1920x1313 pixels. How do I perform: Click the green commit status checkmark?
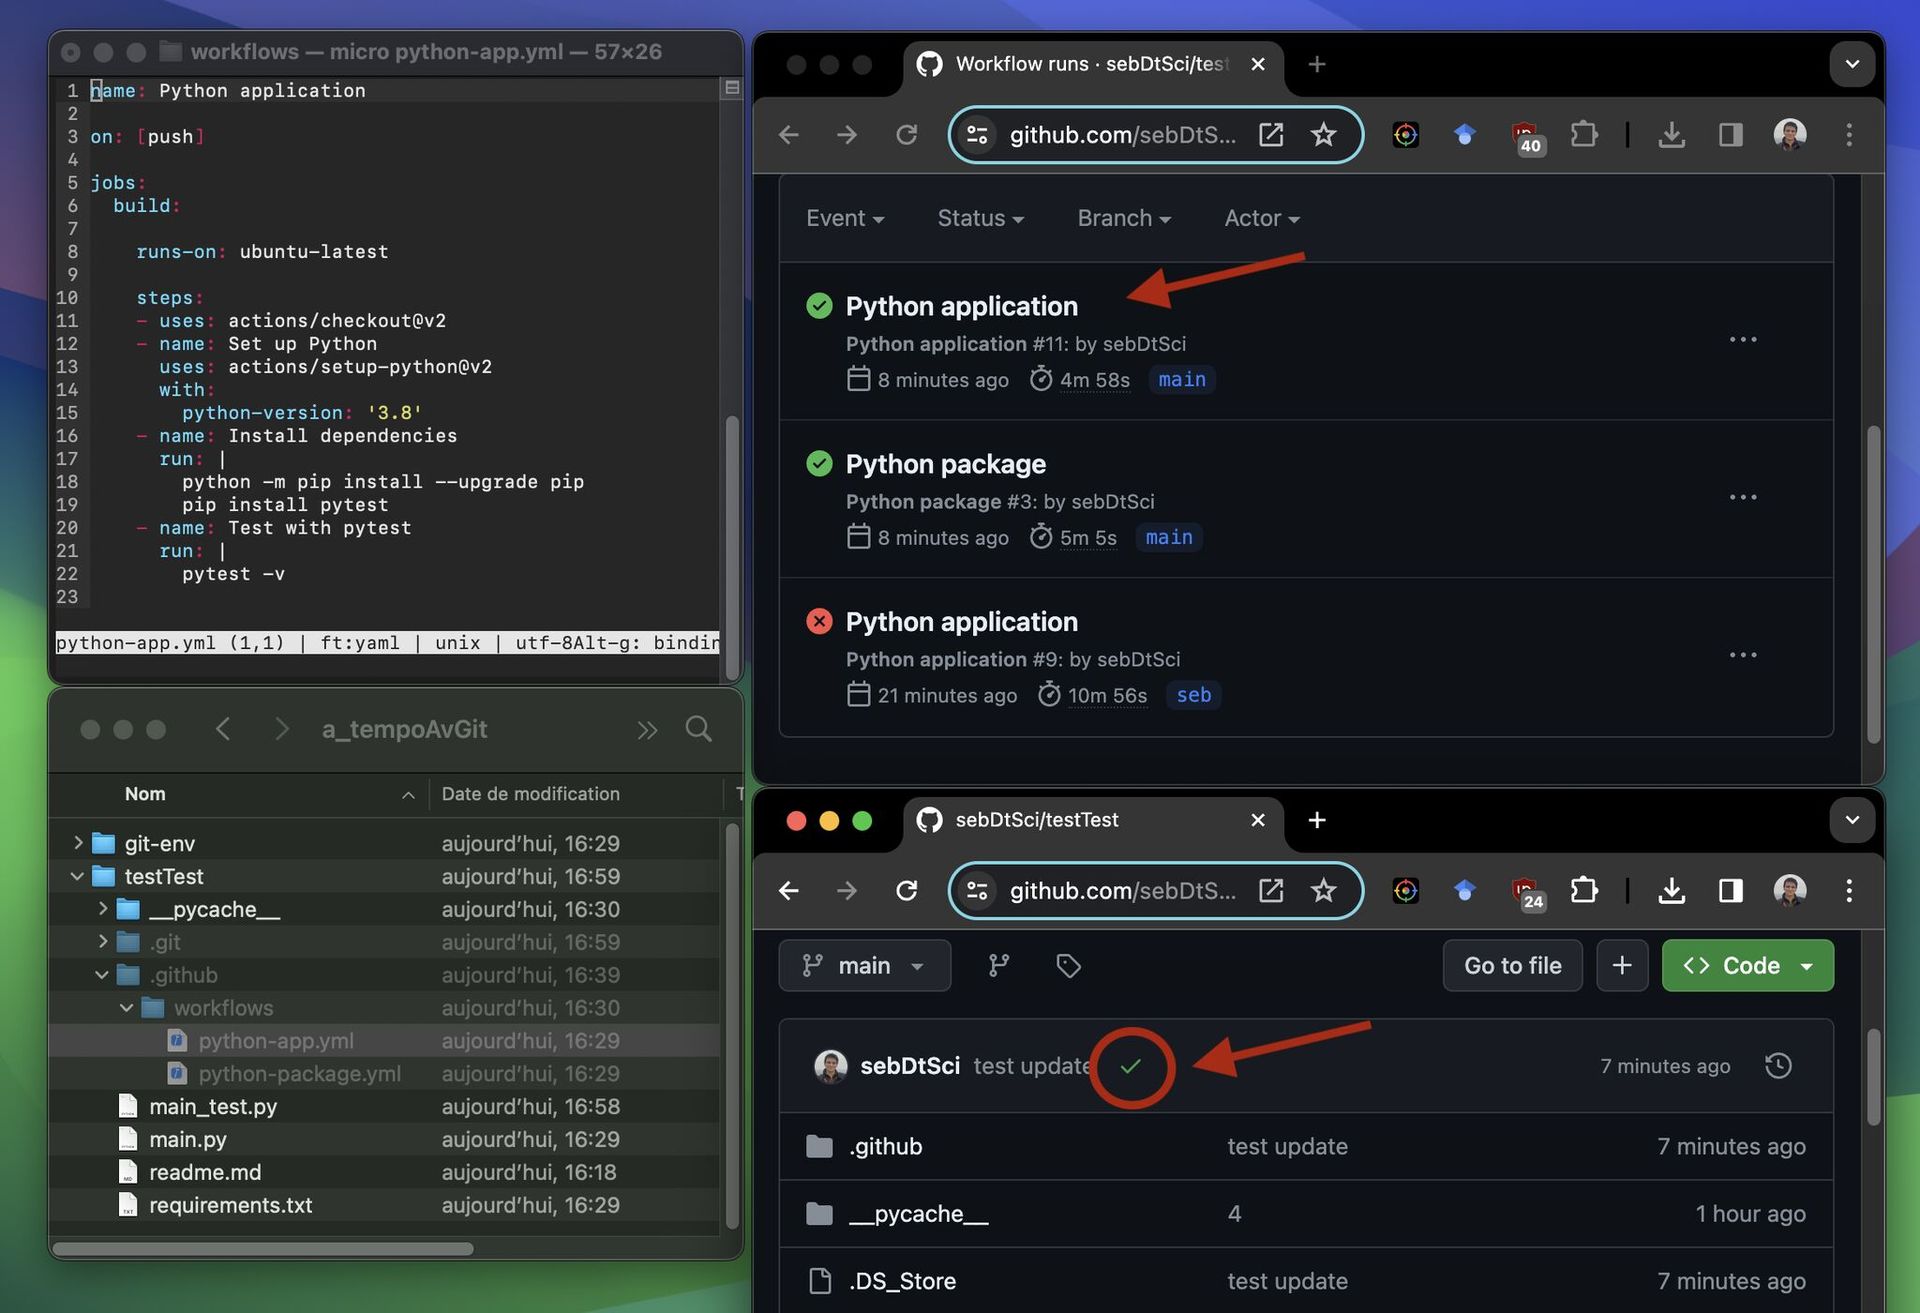[x=1131, y=1066]
